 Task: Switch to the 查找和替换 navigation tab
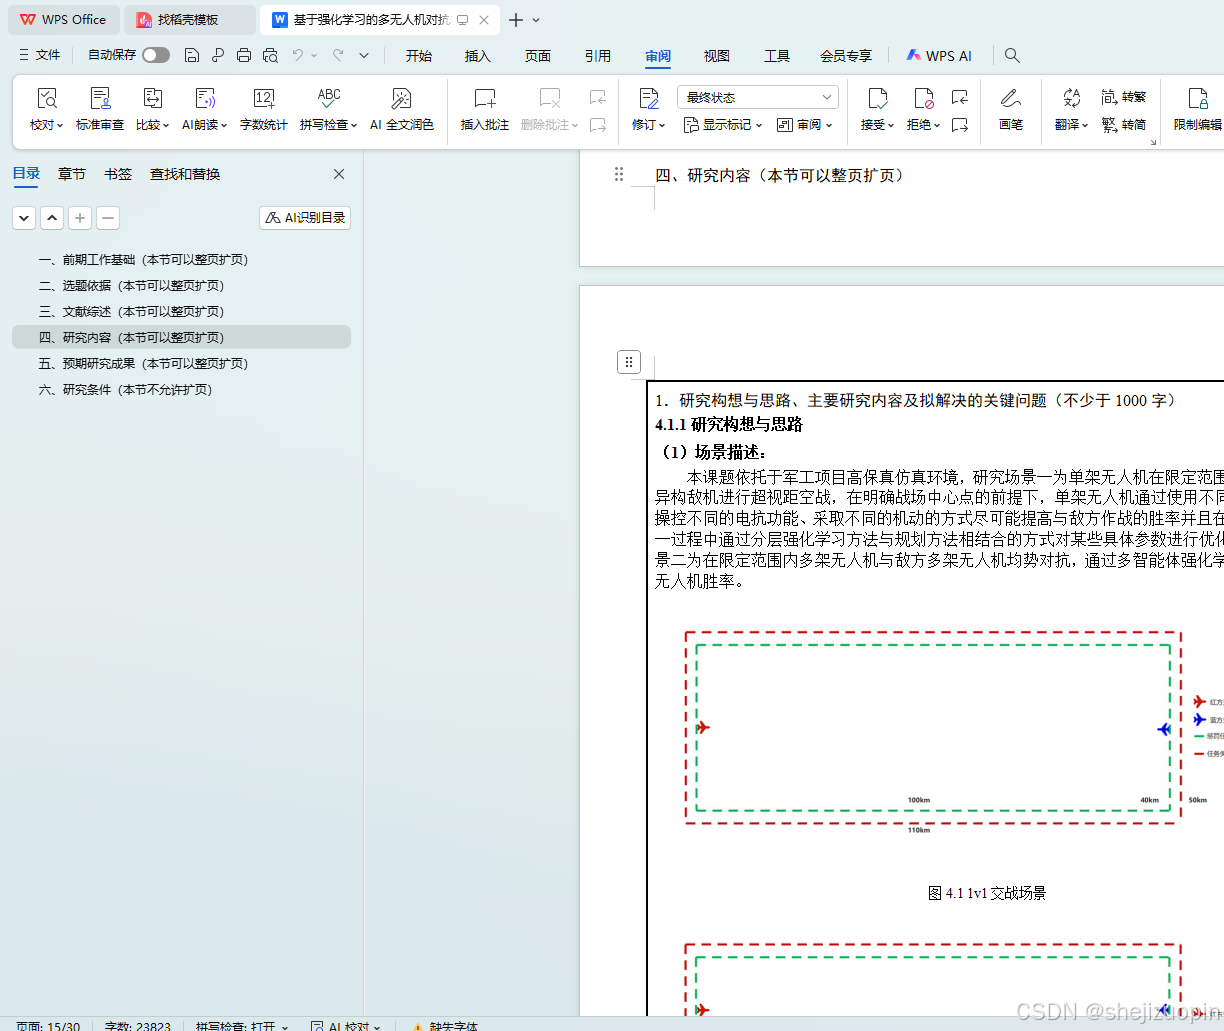pyautogui.click(x=185, y=174)
